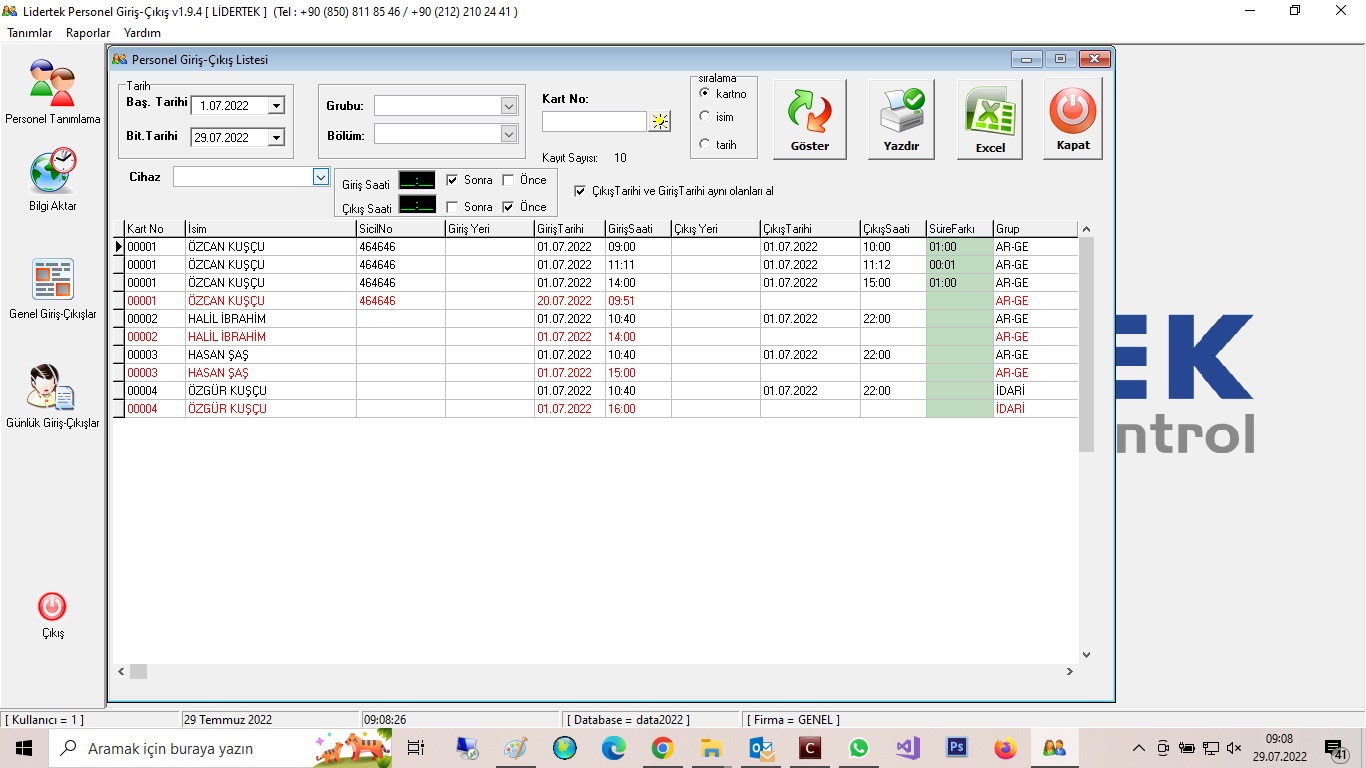This screenshot has width=1366, height=768.
Task: Click the Kapat power button
Action: point(1073,119)
